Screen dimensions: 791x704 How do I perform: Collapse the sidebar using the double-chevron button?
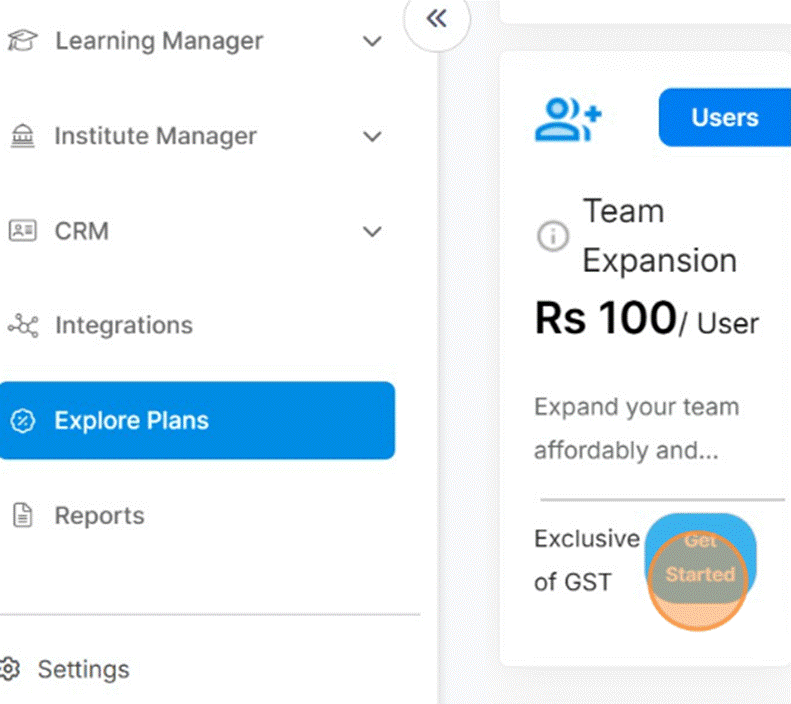tap(436, 19)
